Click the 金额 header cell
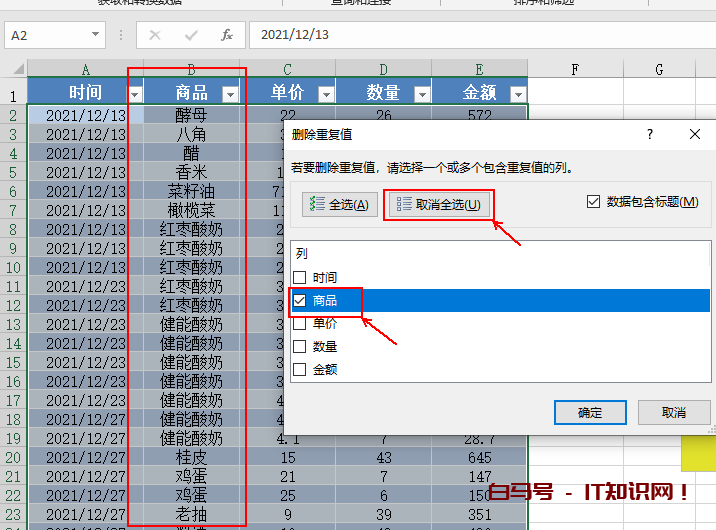 pos(479,92)
